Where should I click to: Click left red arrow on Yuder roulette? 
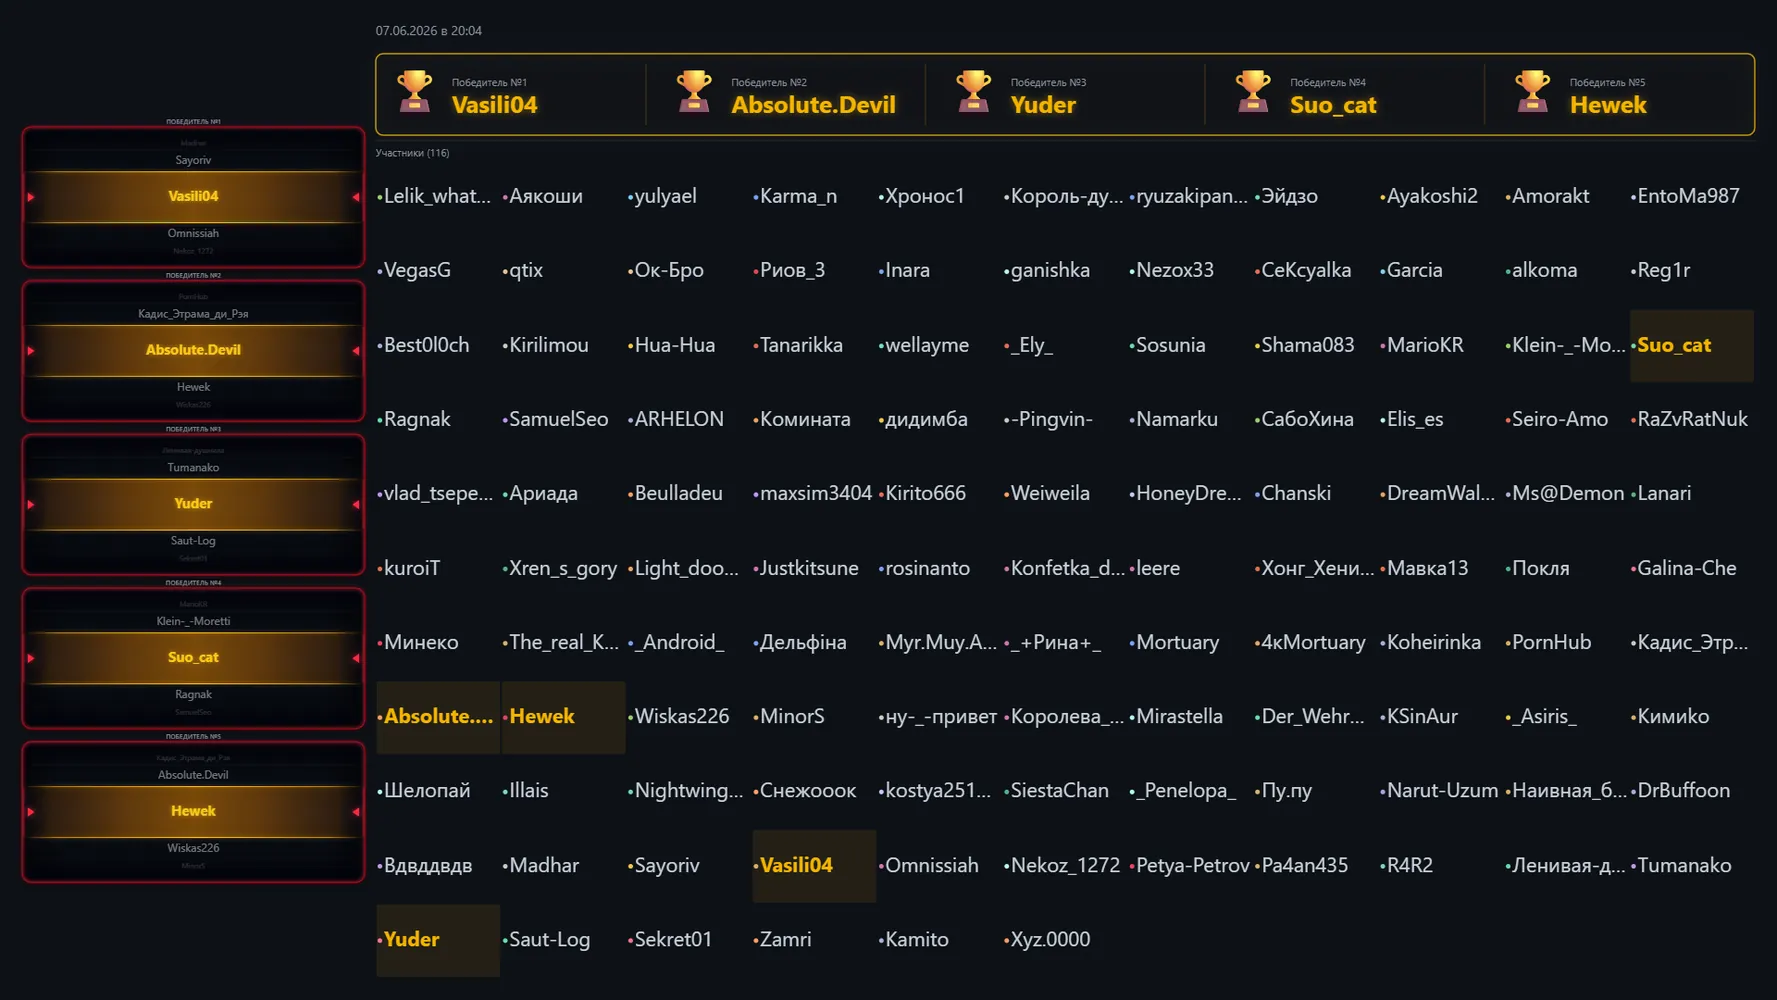[31, 505]
